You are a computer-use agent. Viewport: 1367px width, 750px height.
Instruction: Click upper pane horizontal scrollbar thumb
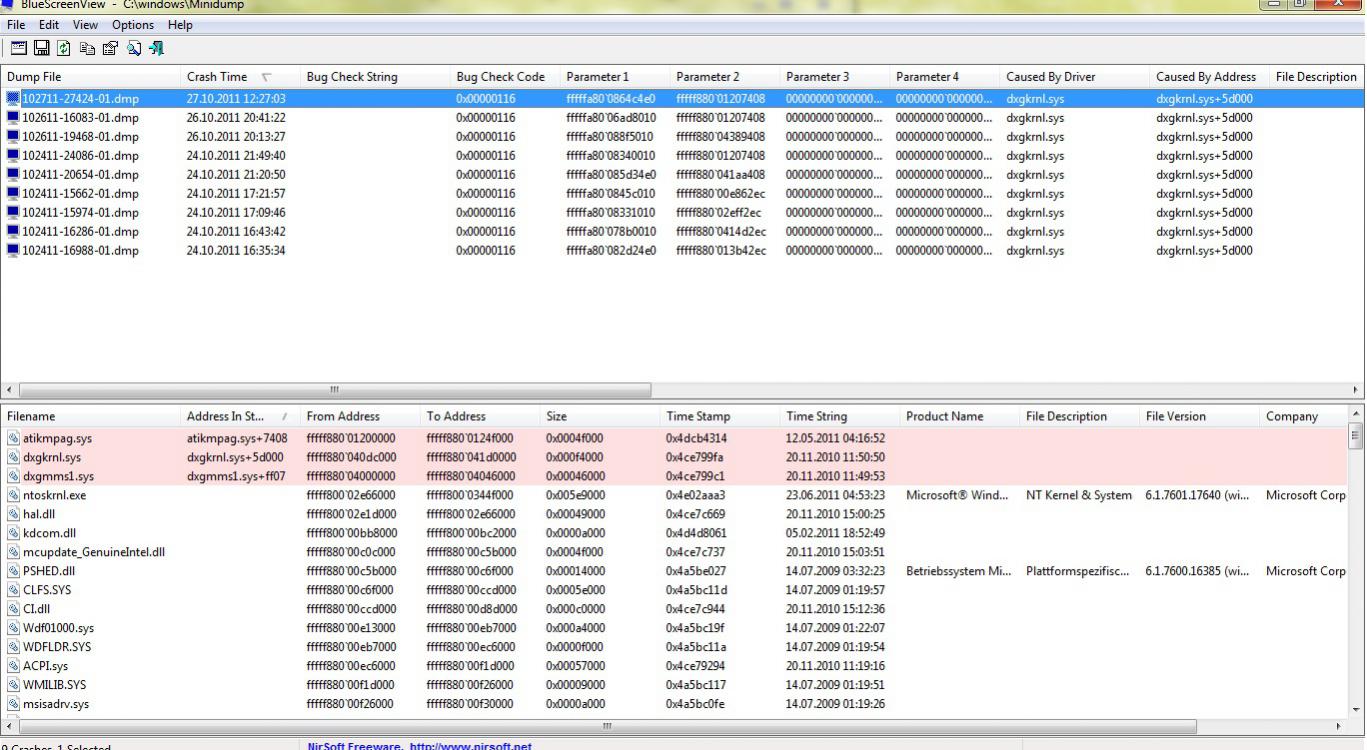335,390
